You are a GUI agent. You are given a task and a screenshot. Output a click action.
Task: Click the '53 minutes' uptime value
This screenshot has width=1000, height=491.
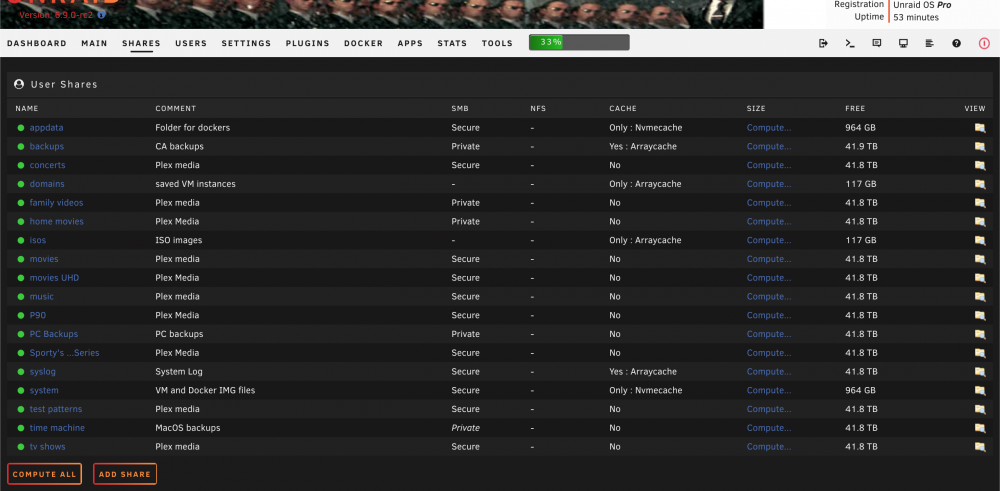tap(916, 18)
